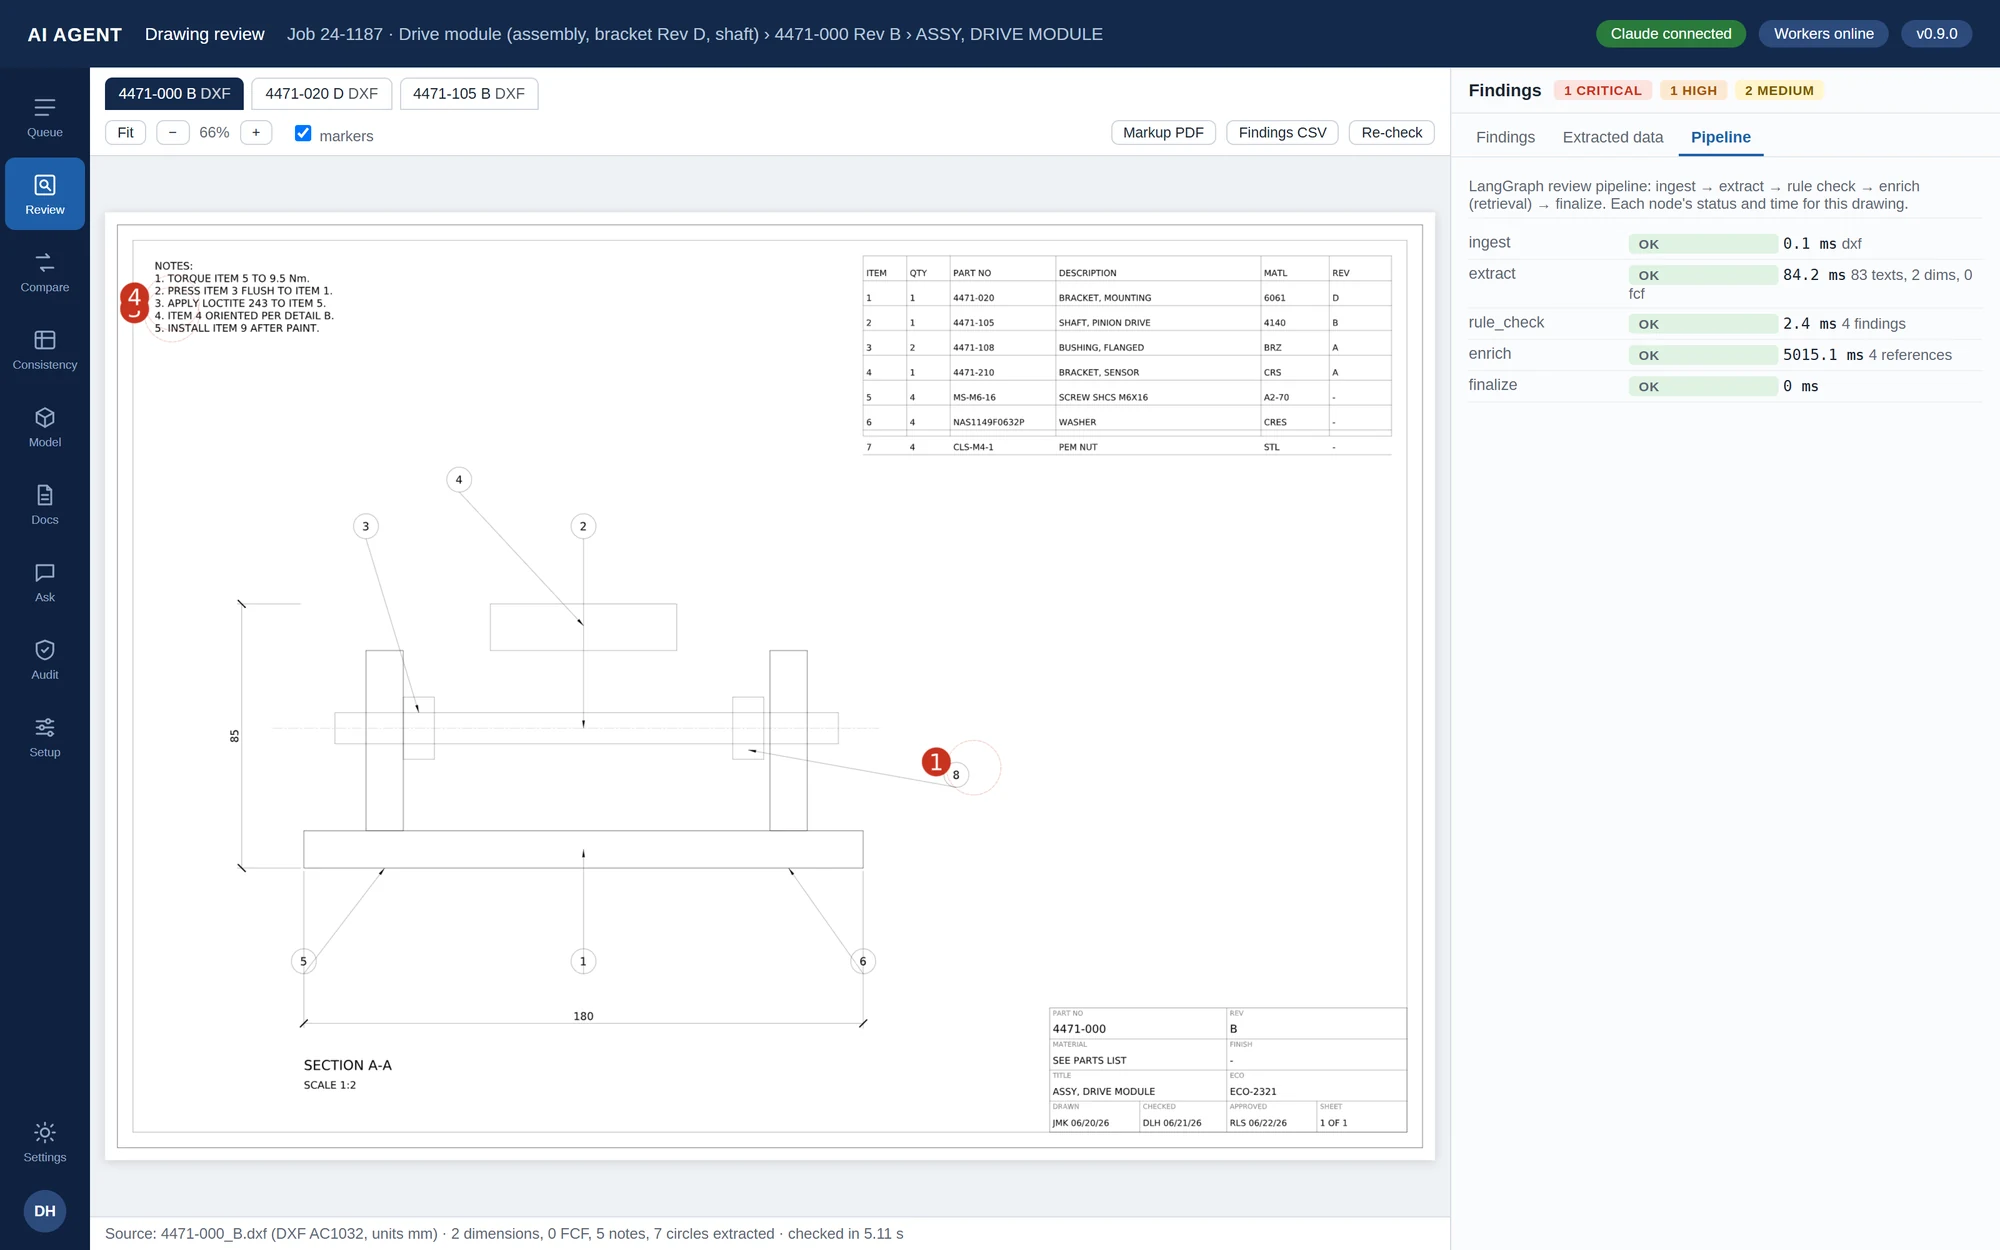
Task: Click the 2 MEDIUM severity badge
Action: pyautogui.click(x=1779, y=90)
